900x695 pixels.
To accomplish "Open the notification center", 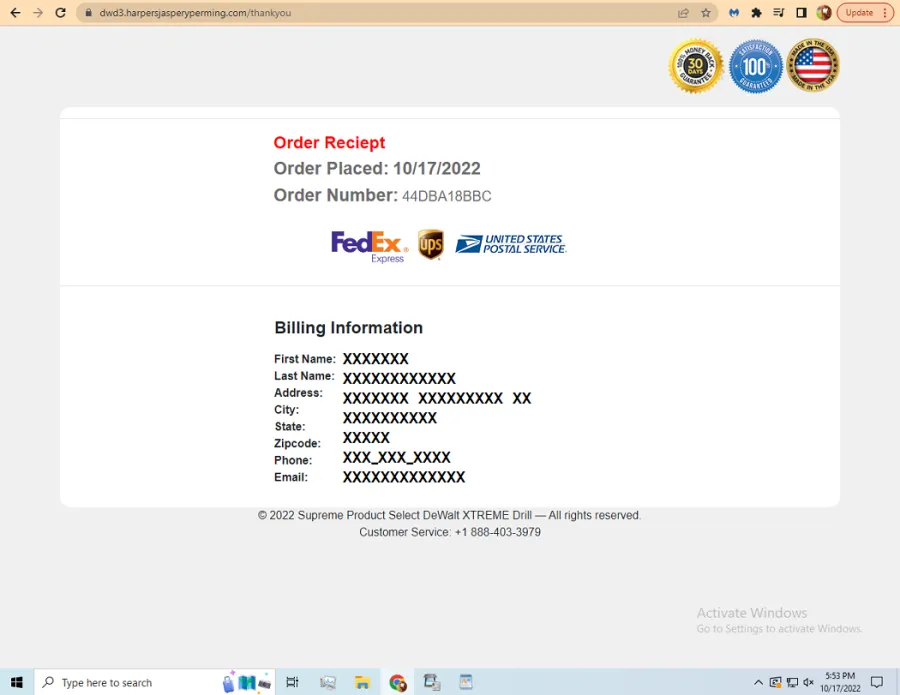I will [x=876, y=682].
